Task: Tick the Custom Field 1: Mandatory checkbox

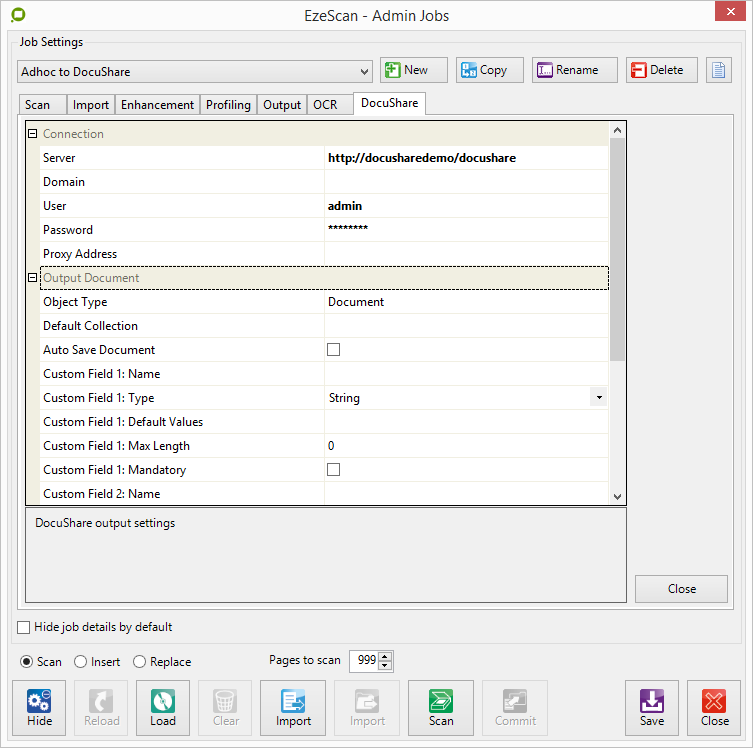Action: tap(334, 470)
